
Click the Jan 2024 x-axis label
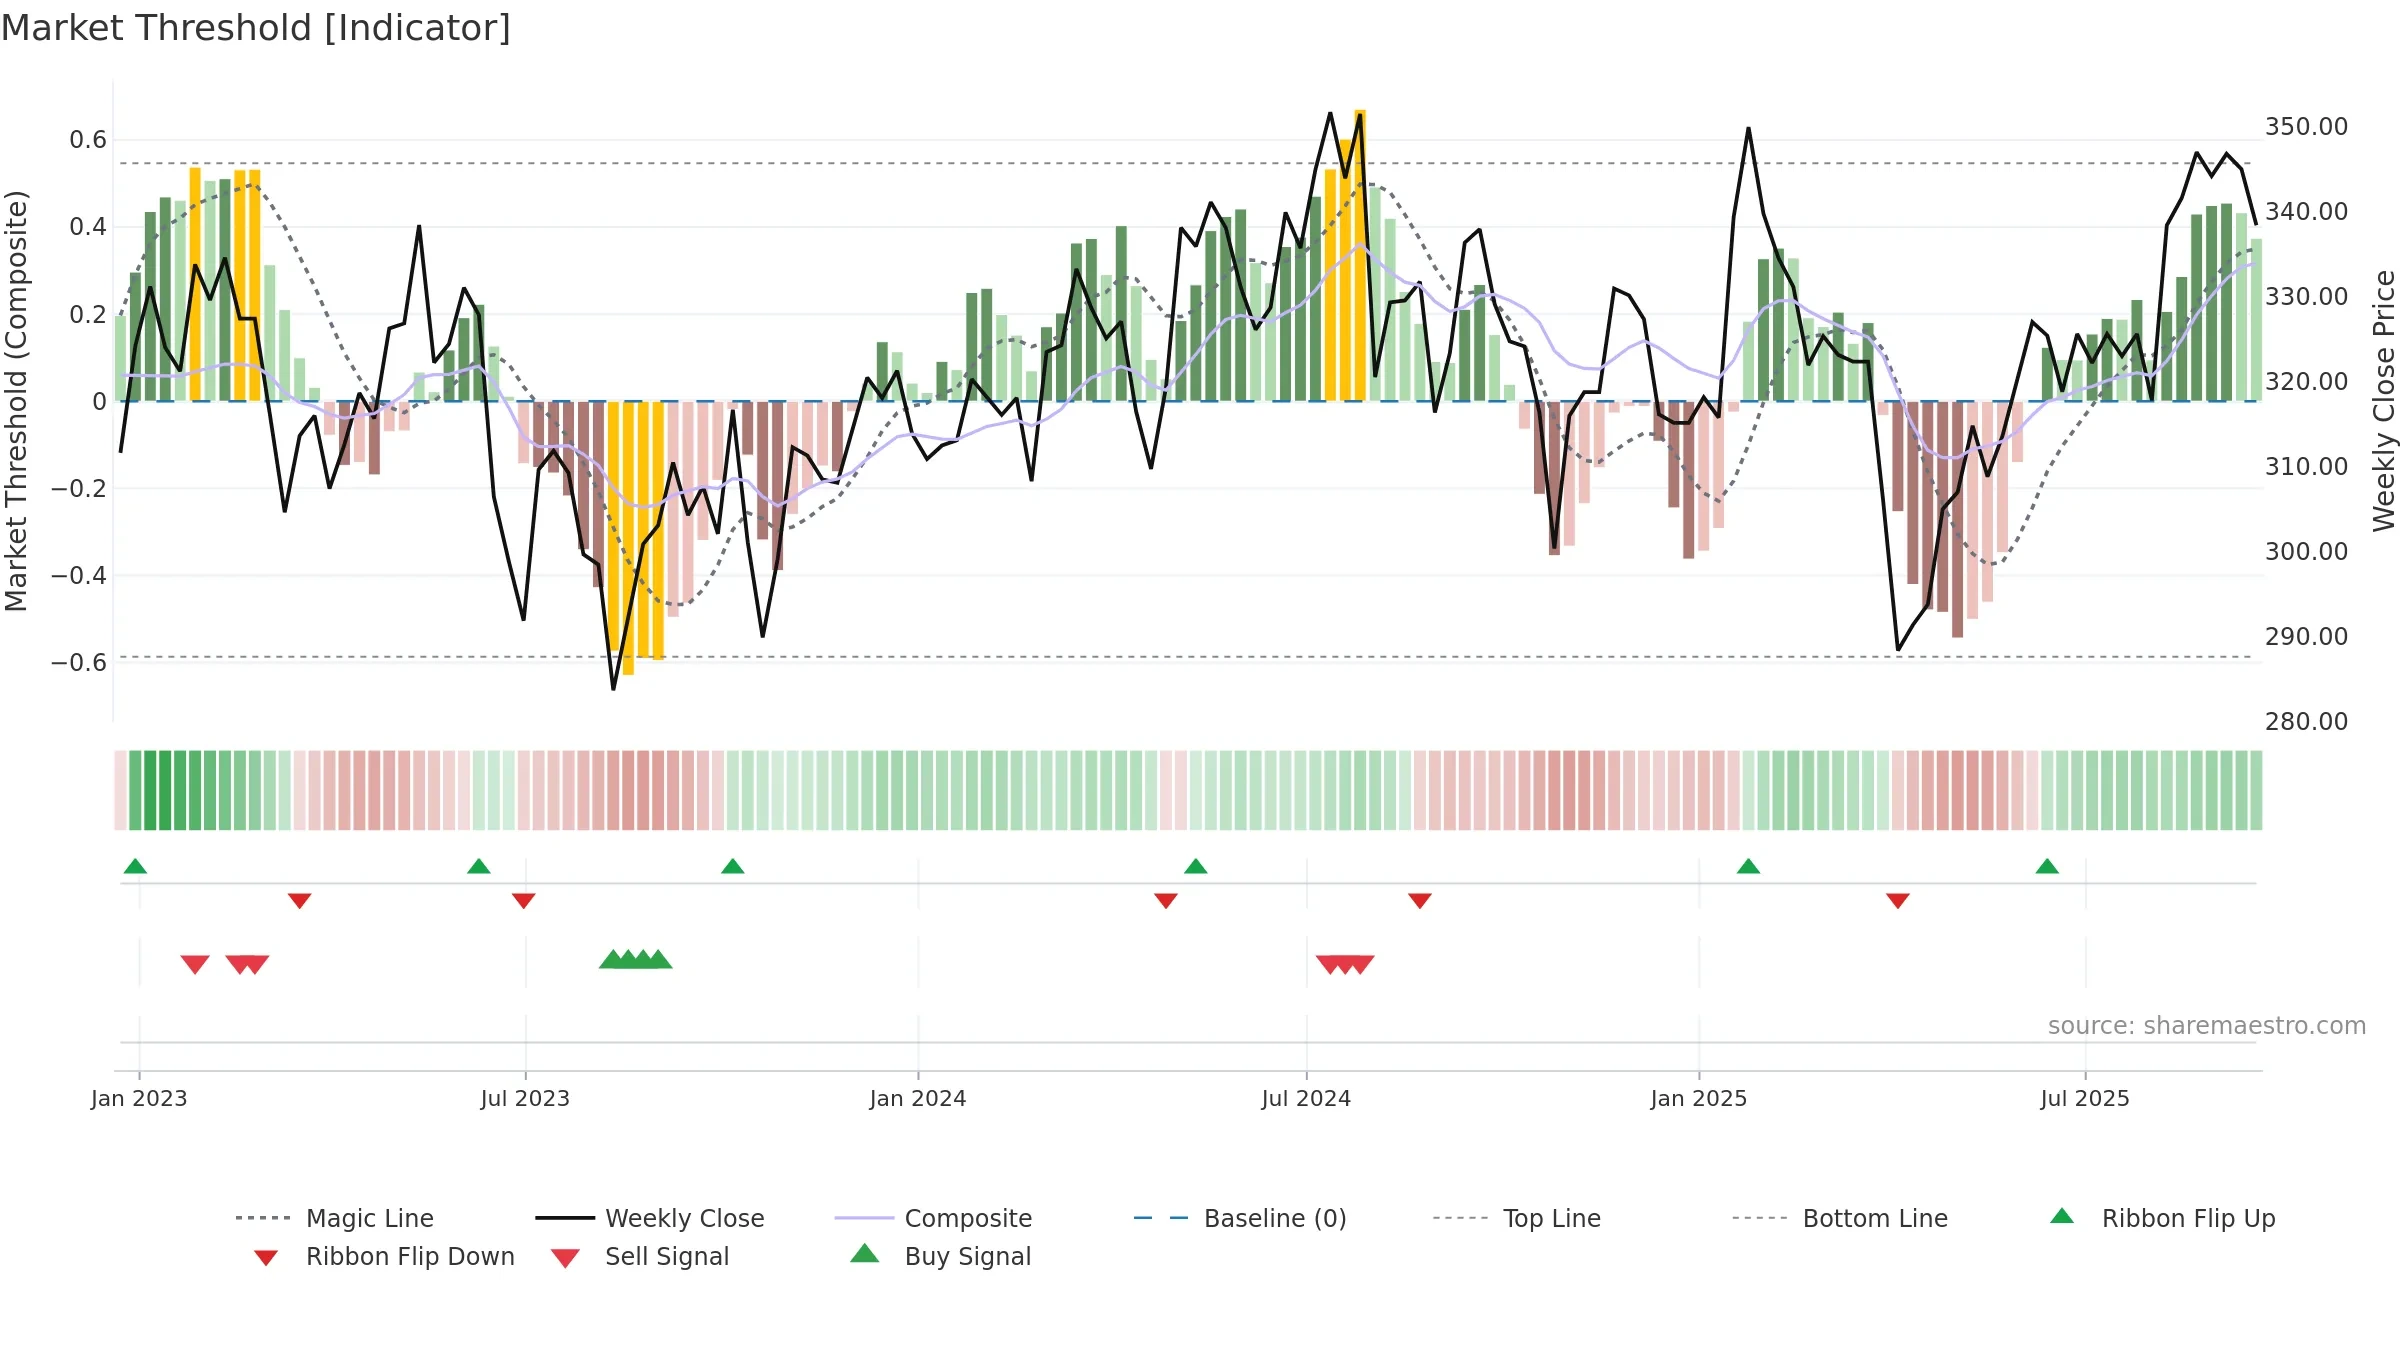pyautogui.click(x=918, y=1098)
